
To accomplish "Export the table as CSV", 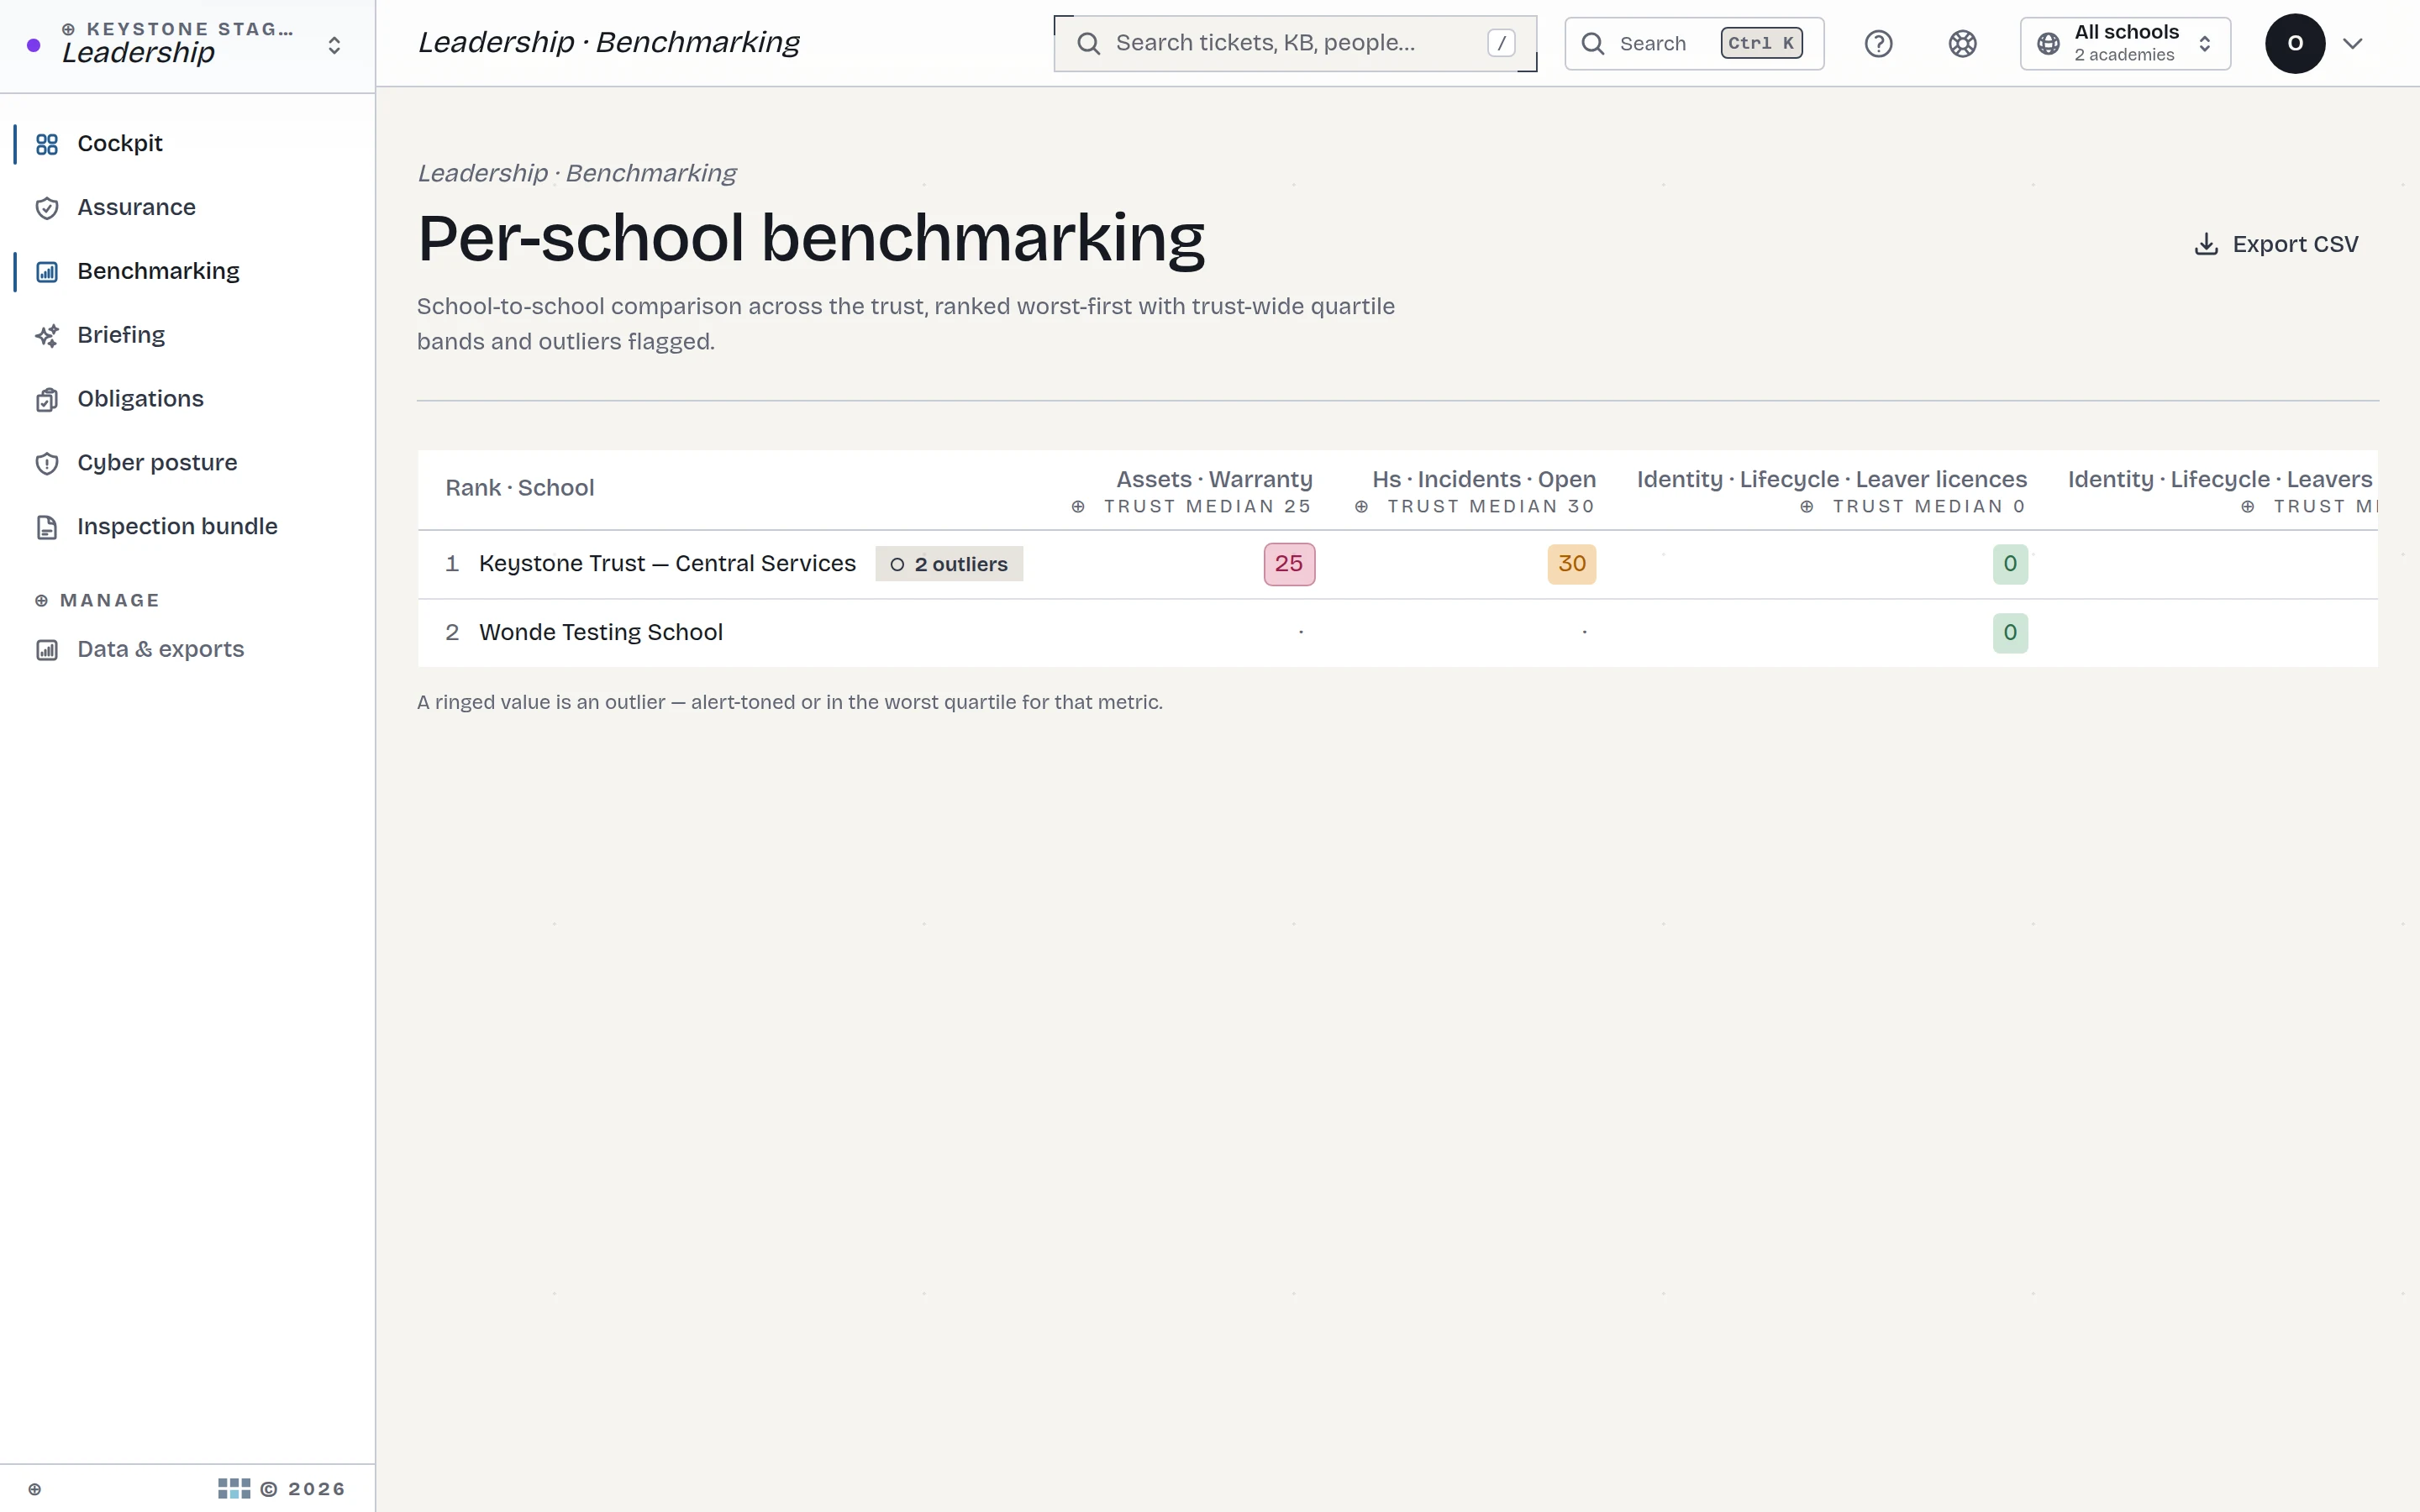I will coord(2276,244).
